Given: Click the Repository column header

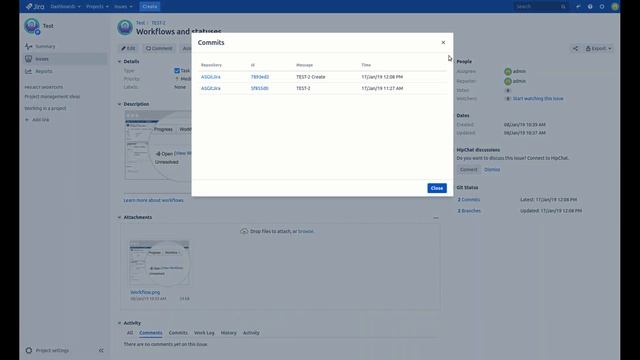Looking at the screenshot, I should coord(211,65).
